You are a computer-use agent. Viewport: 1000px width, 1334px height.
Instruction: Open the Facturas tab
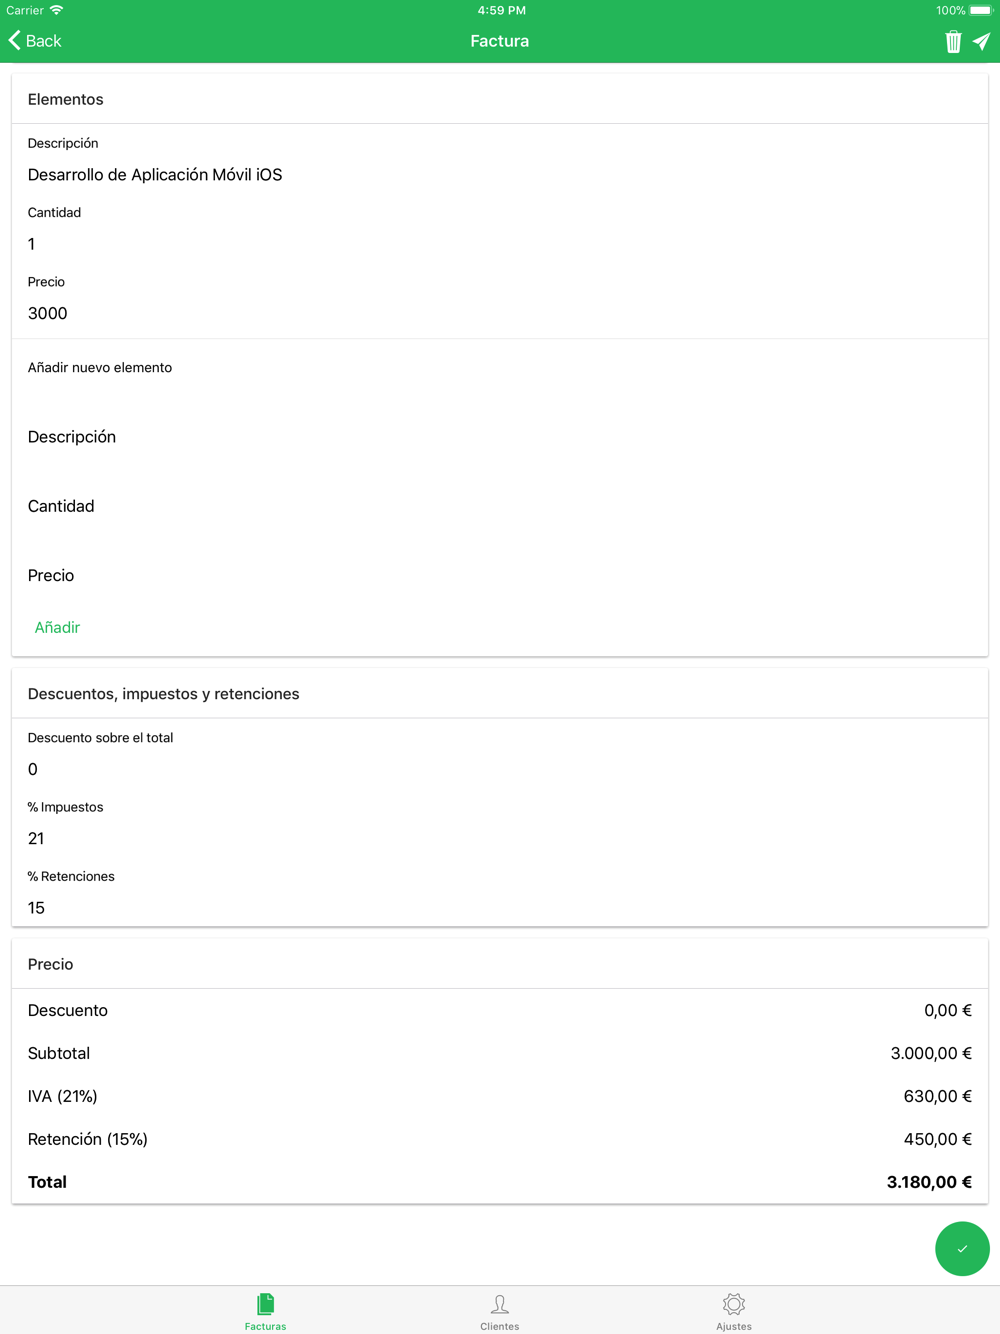265,1311
